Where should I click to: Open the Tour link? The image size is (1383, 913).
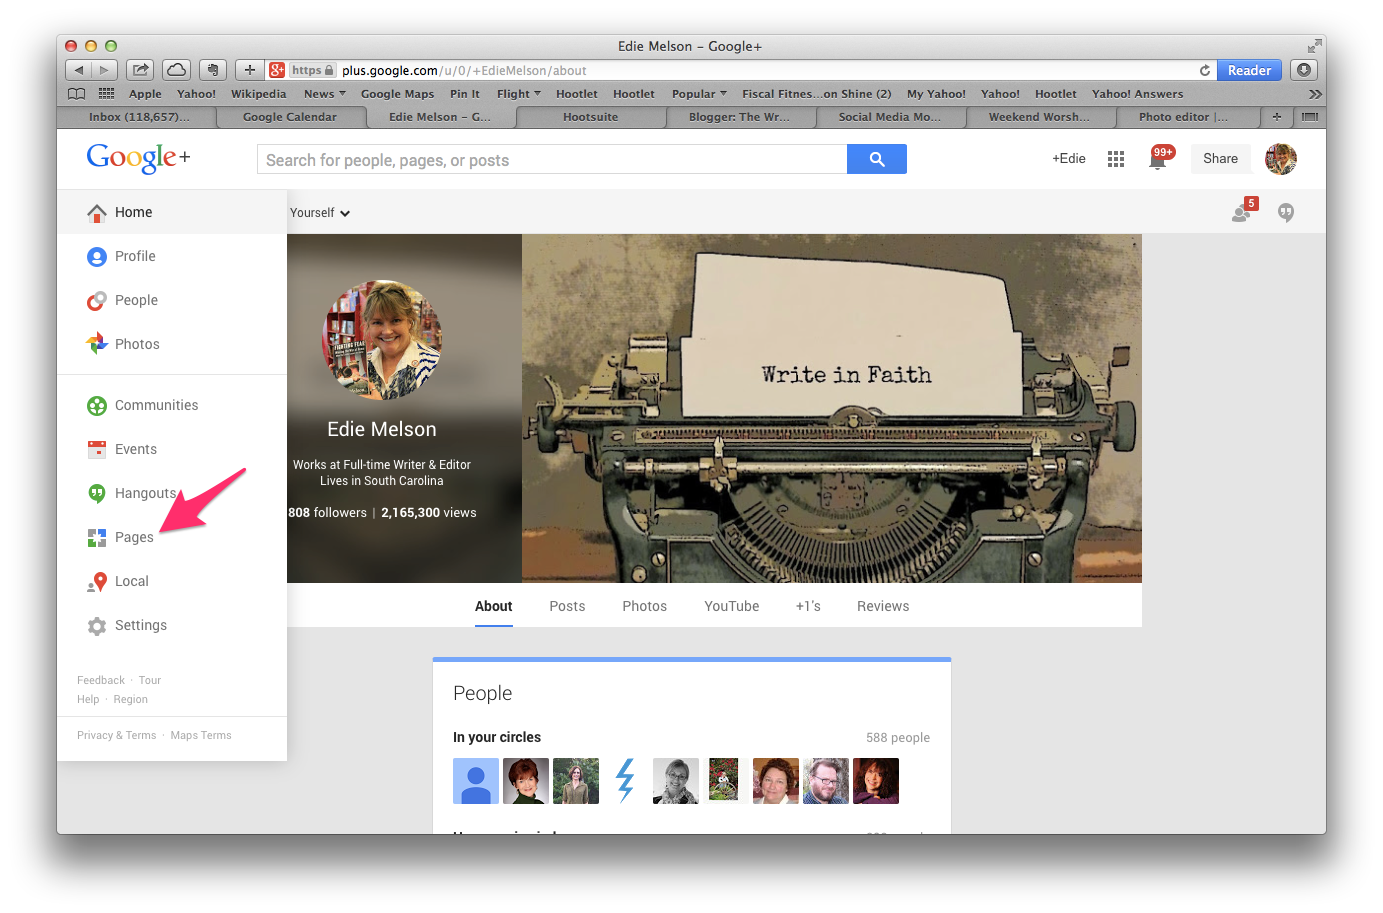pos(150,680)
